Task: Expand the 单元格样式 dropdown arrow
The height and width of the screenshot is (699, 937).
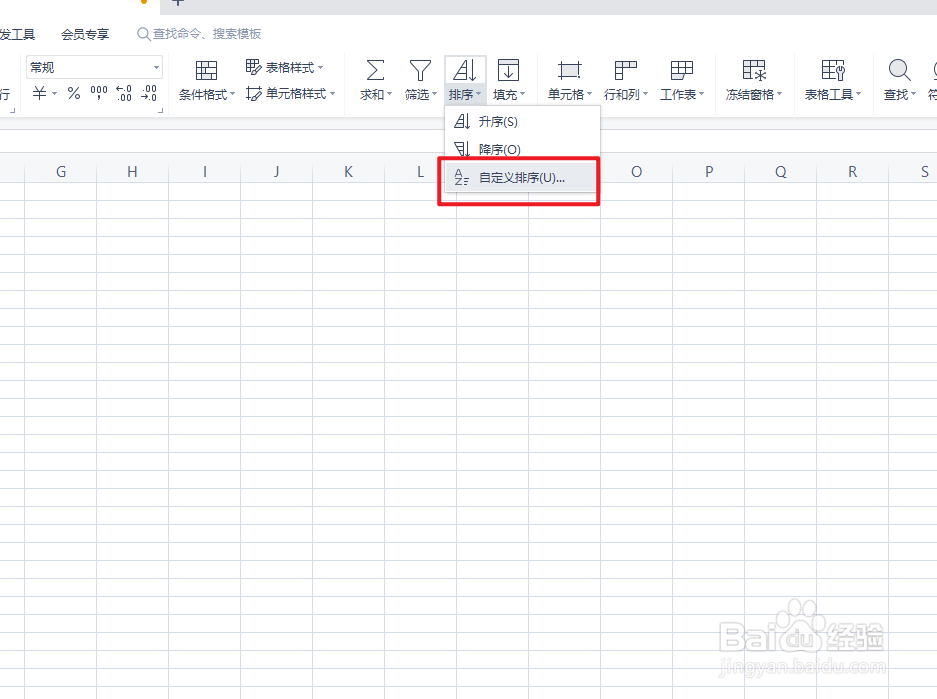Action: 333,93
